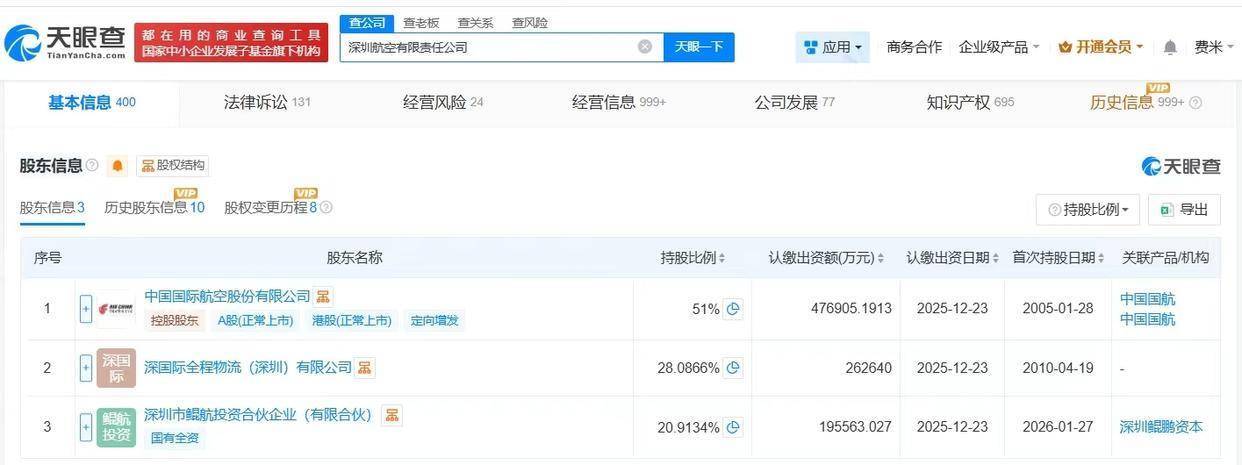Screen dimensions: 1242x465
Task: Open pie chart for 28.0866% shareholding
Action: 734,368
